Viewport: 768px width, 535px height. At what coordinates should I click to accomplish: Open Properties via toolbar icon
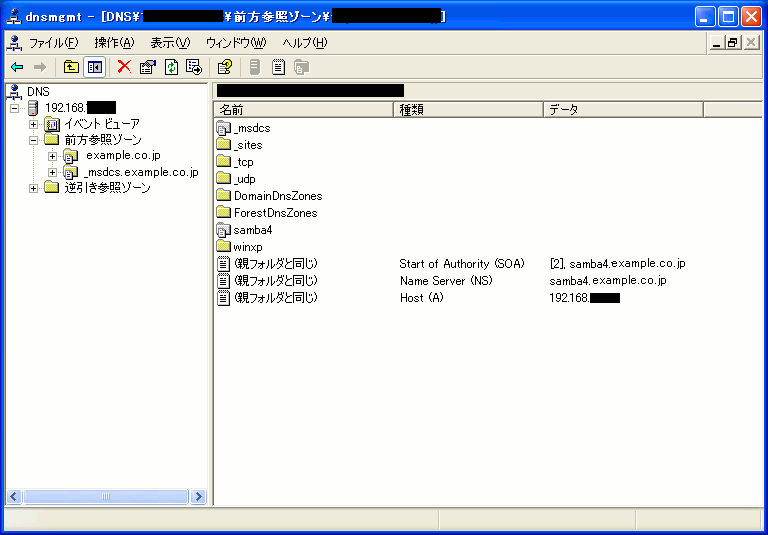pos(148,67)
